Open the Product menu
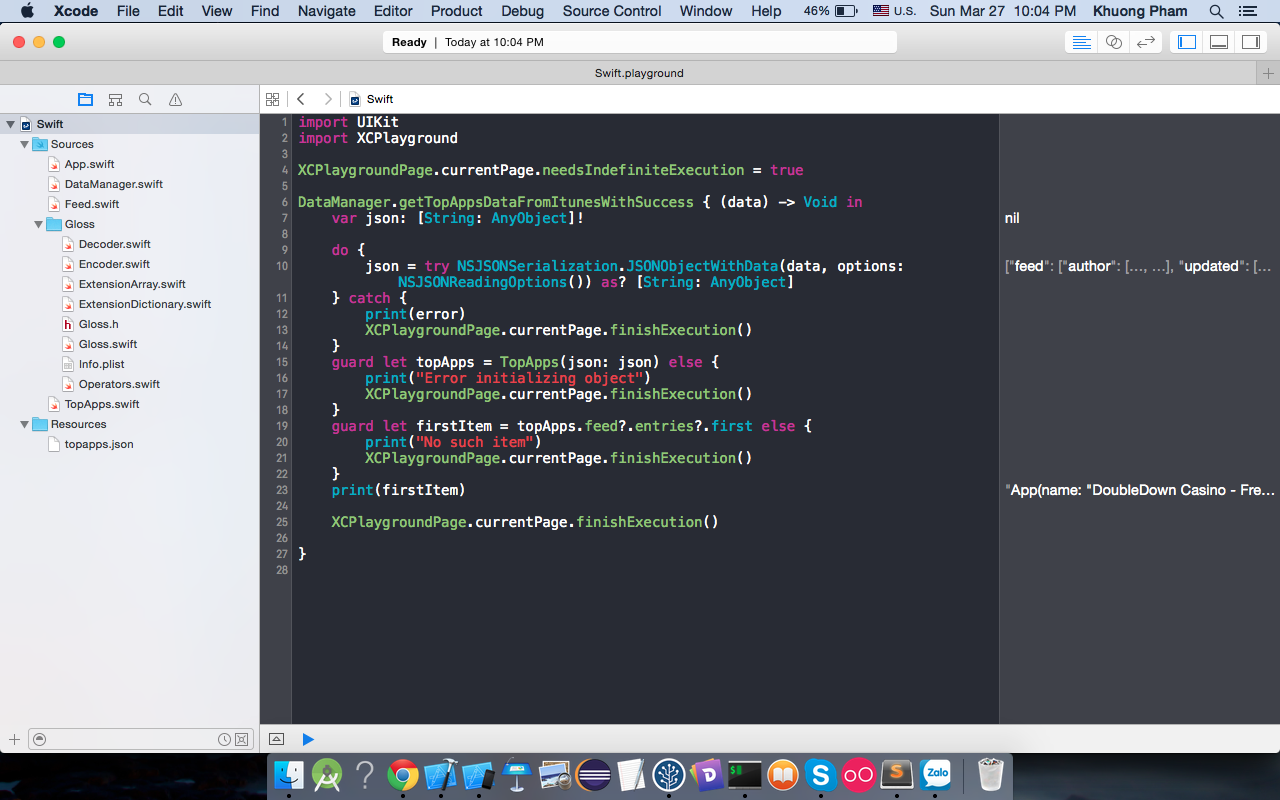 (x=457, y=11)
